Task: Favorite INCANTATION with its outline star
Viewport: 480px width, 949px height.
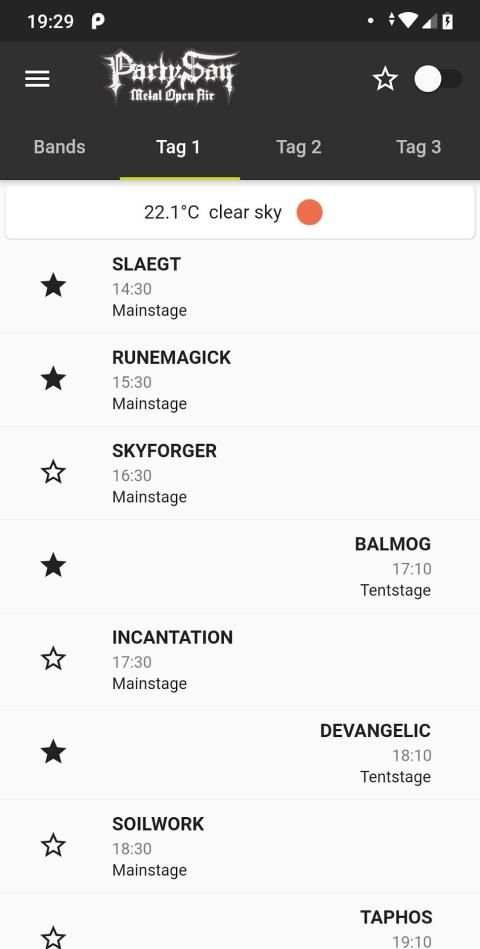Action: click(53, 658)
